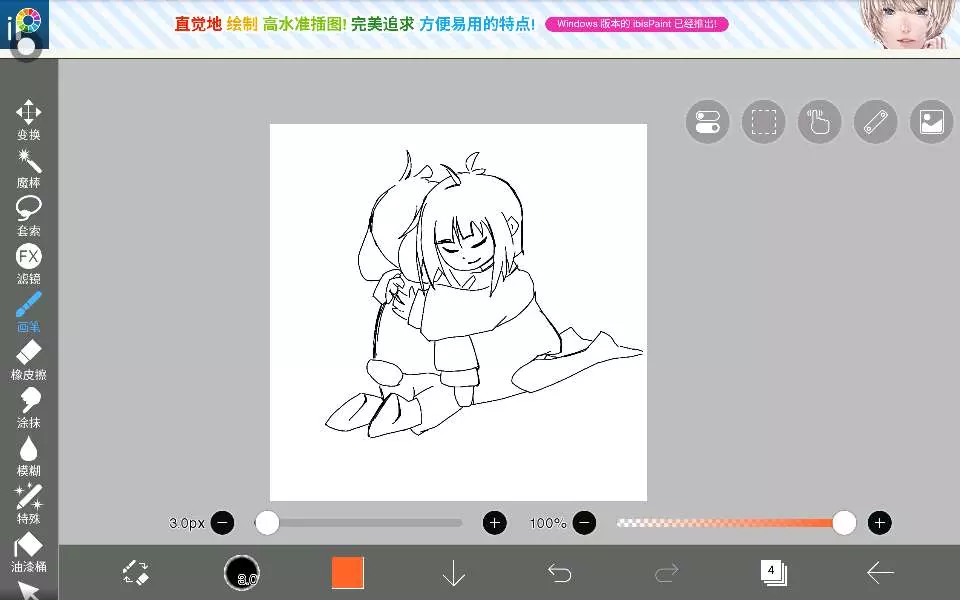Select the Lasso (套索) tool
Image resolution: width=960 pixels, height=600 pixels.
[29, 216]
